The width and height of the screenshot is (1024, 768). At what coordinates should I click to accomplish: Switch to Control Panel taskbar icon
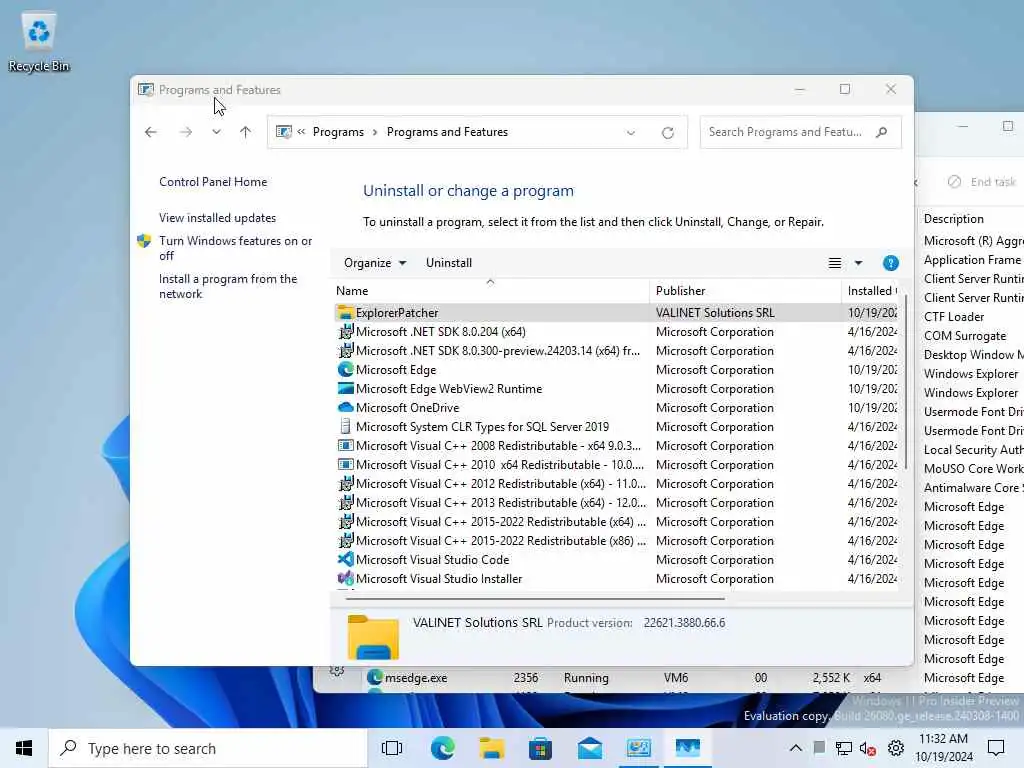[x=639, y=748]
